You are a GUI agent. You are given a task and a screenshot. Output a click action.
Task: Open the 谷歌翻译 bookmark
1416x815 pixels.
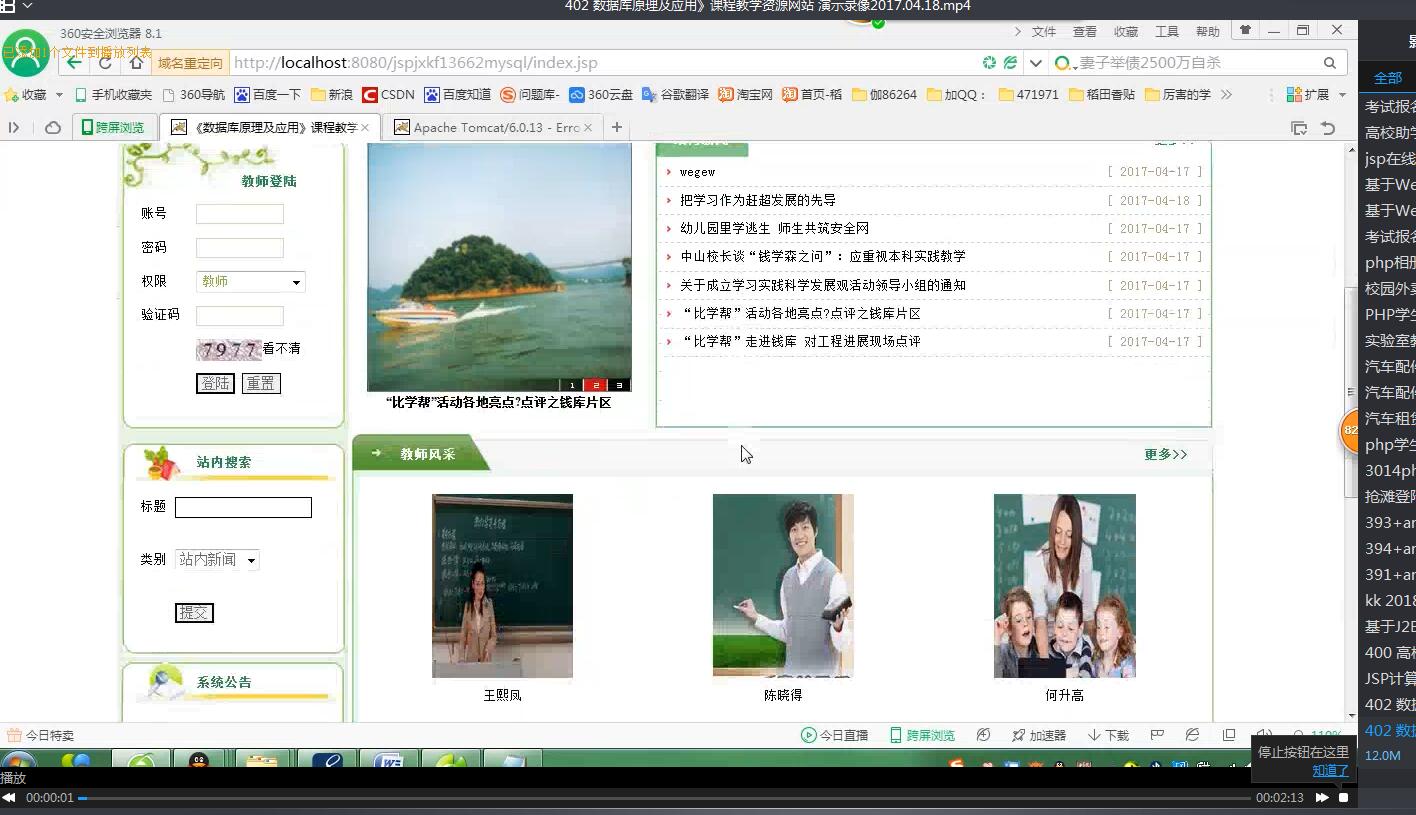pos(675,94)
